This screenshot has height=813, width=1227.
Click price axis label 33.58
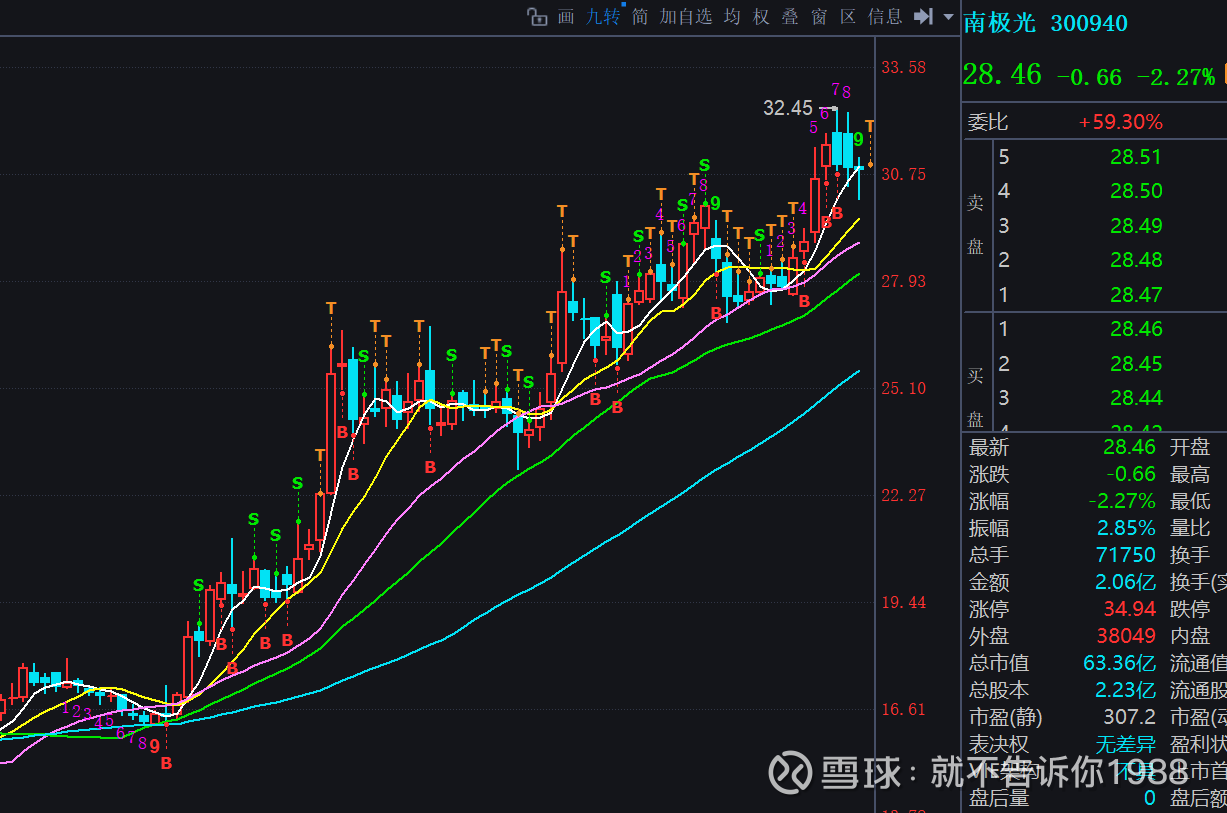pos(903,68)
